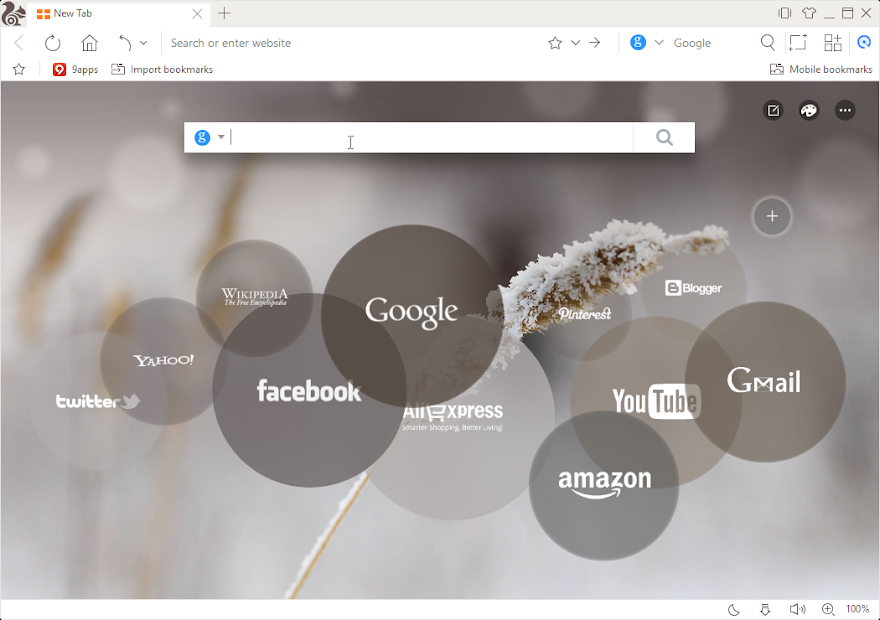Click inside the main page search field
Screen dimensions: 880x620
click(431, 137)
